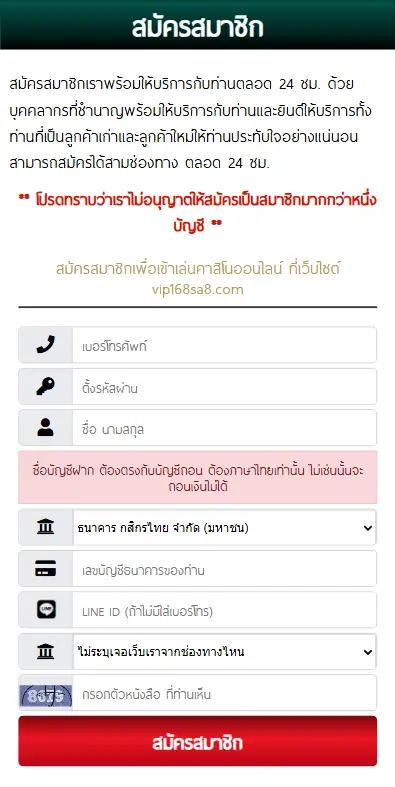Focus the ชื่อ นามสกุล name field

[224, 428]
